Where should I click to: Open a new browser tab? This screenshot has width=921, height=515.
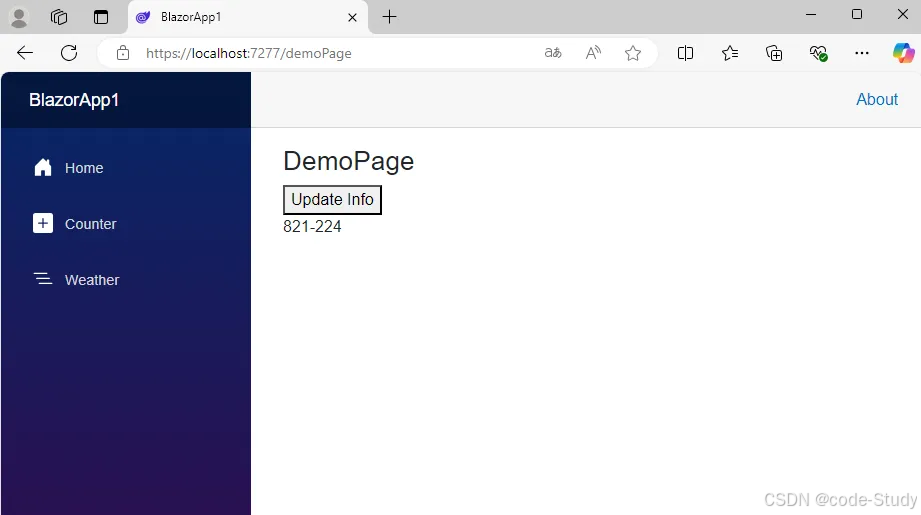pyautogui.click(x=389, y=17)
